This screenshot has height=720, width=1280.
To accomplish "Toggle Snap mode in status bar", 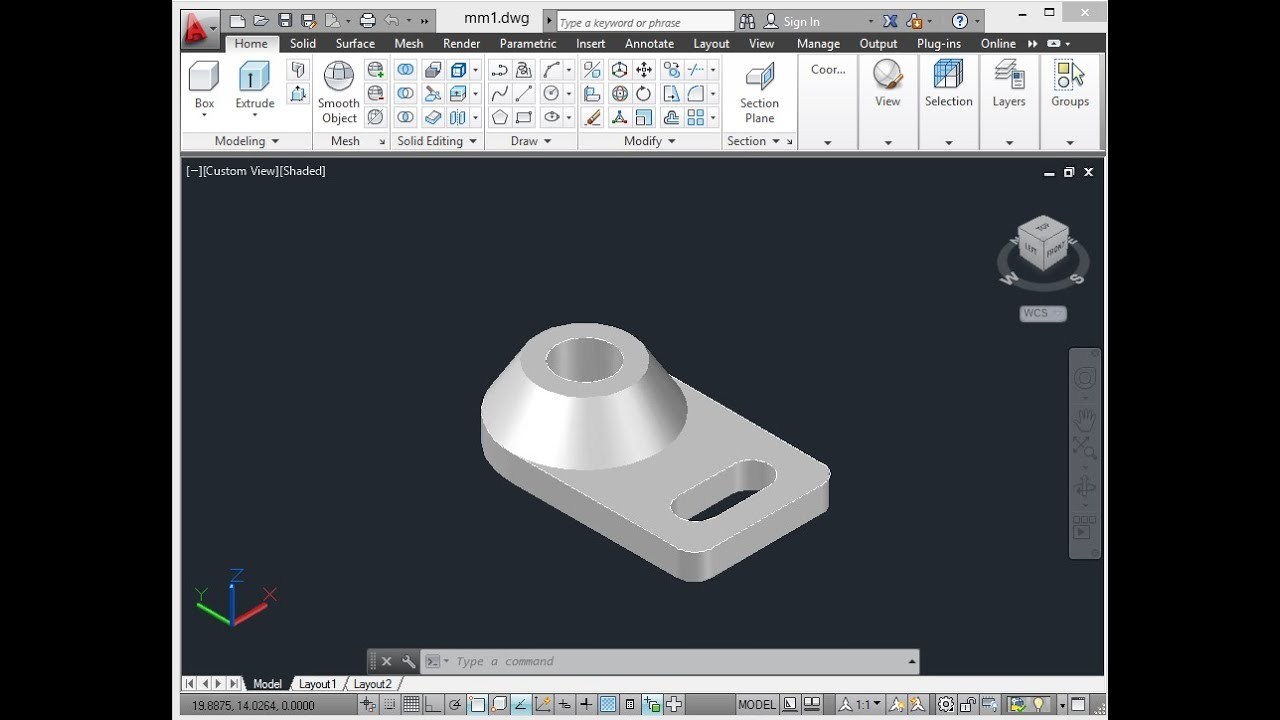I will click(390, 704).
